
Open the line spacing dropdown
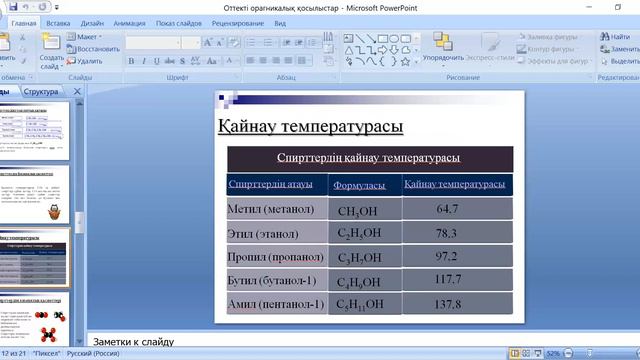313,42
